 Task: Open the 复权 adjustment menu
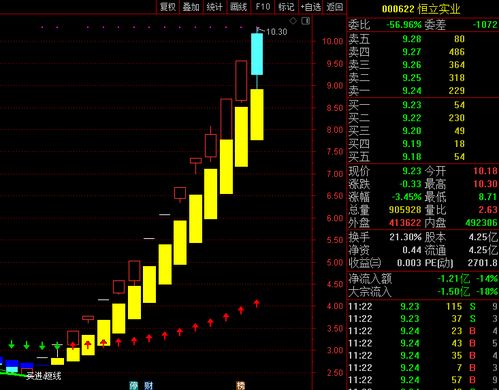168,7
